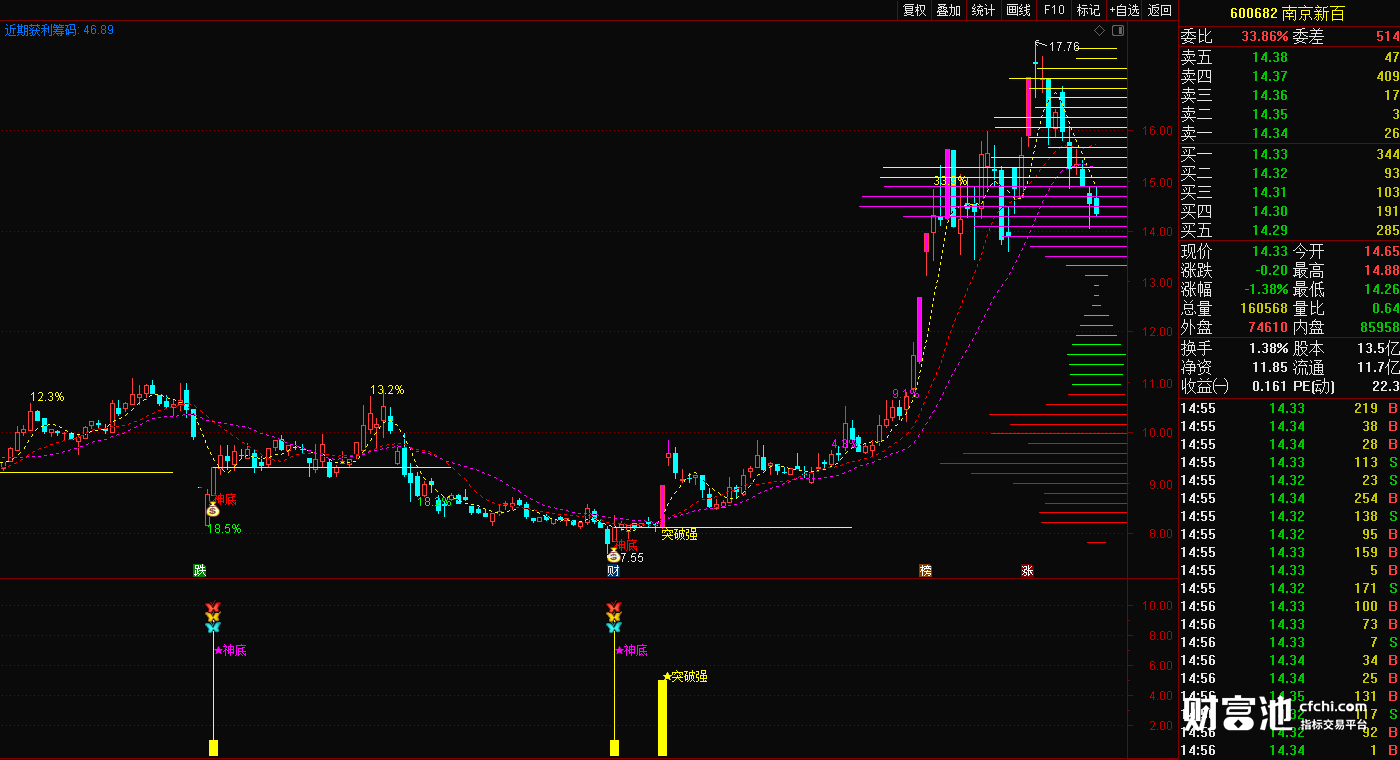Click the diamond icon above the chart
Viewport: 1400px width, 760px height.
pyautogui.click(x=1100, y=31)
